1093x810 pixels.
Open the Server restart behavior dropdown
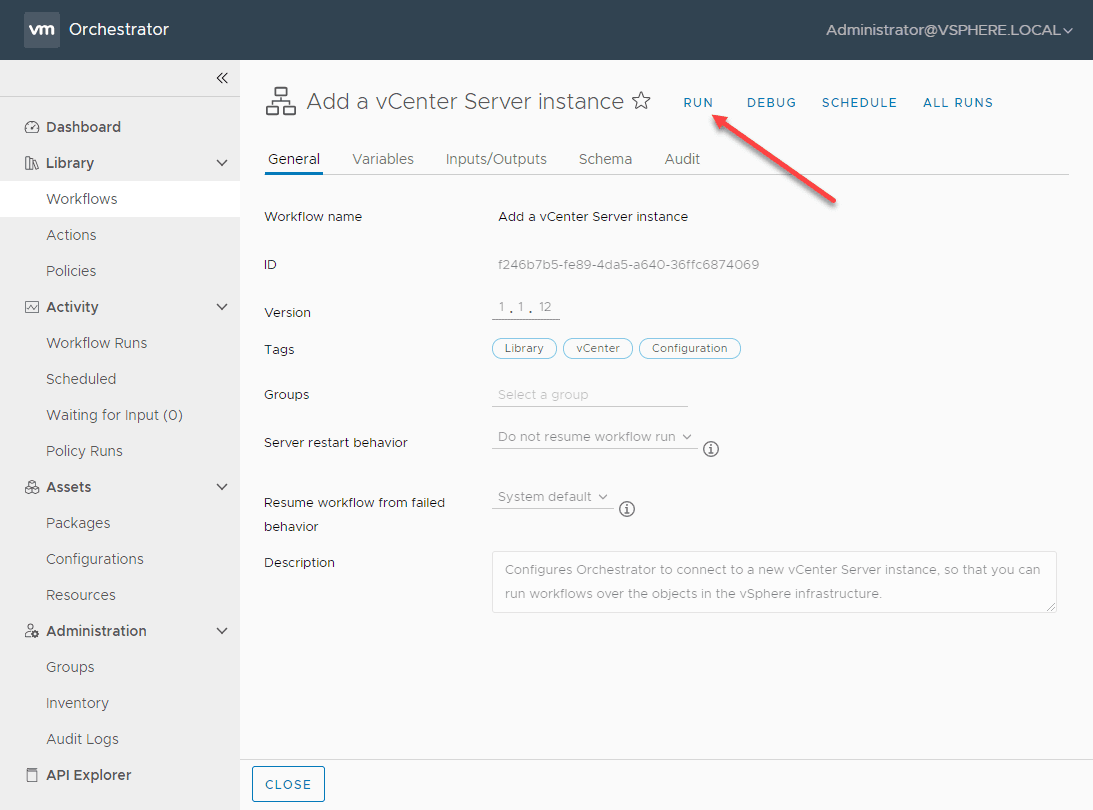click(x=594, y=437)
